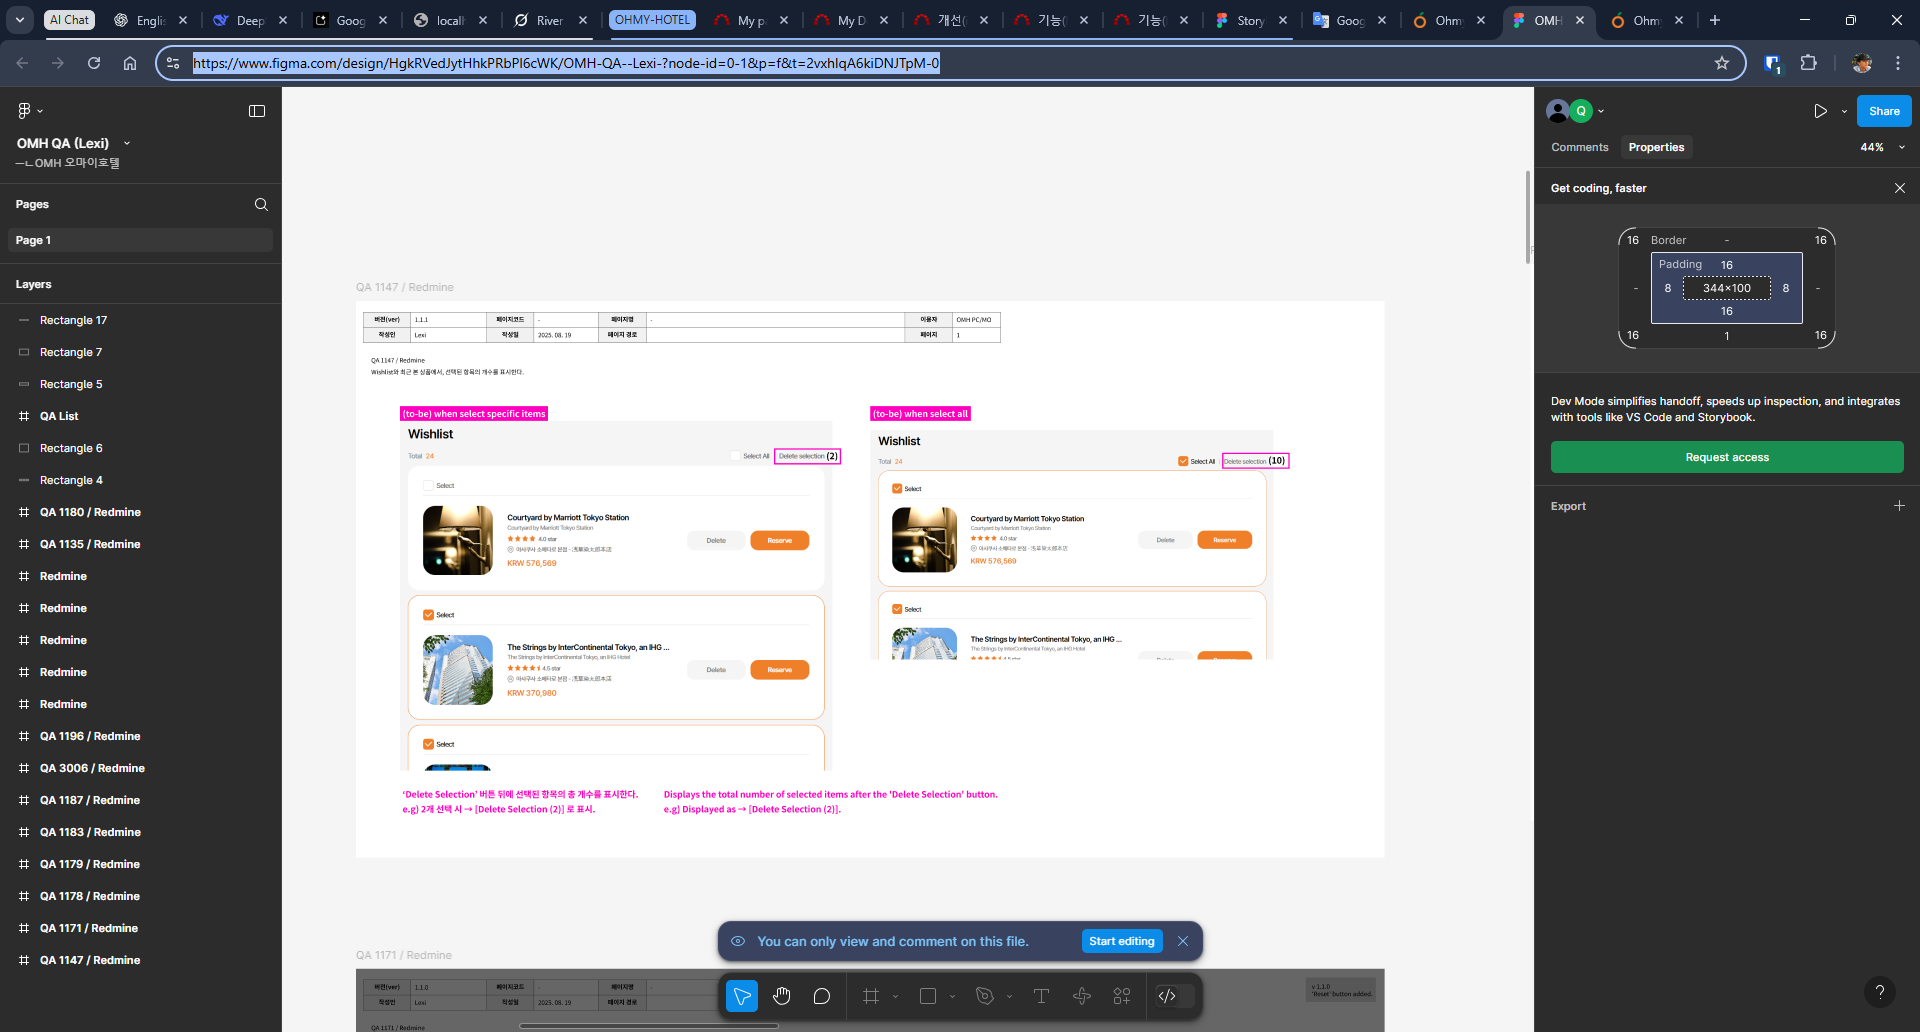This screenshot has width=1920, height=1032.
Task: Select Page 1 in the Pages list
Action: click(140, 240)
